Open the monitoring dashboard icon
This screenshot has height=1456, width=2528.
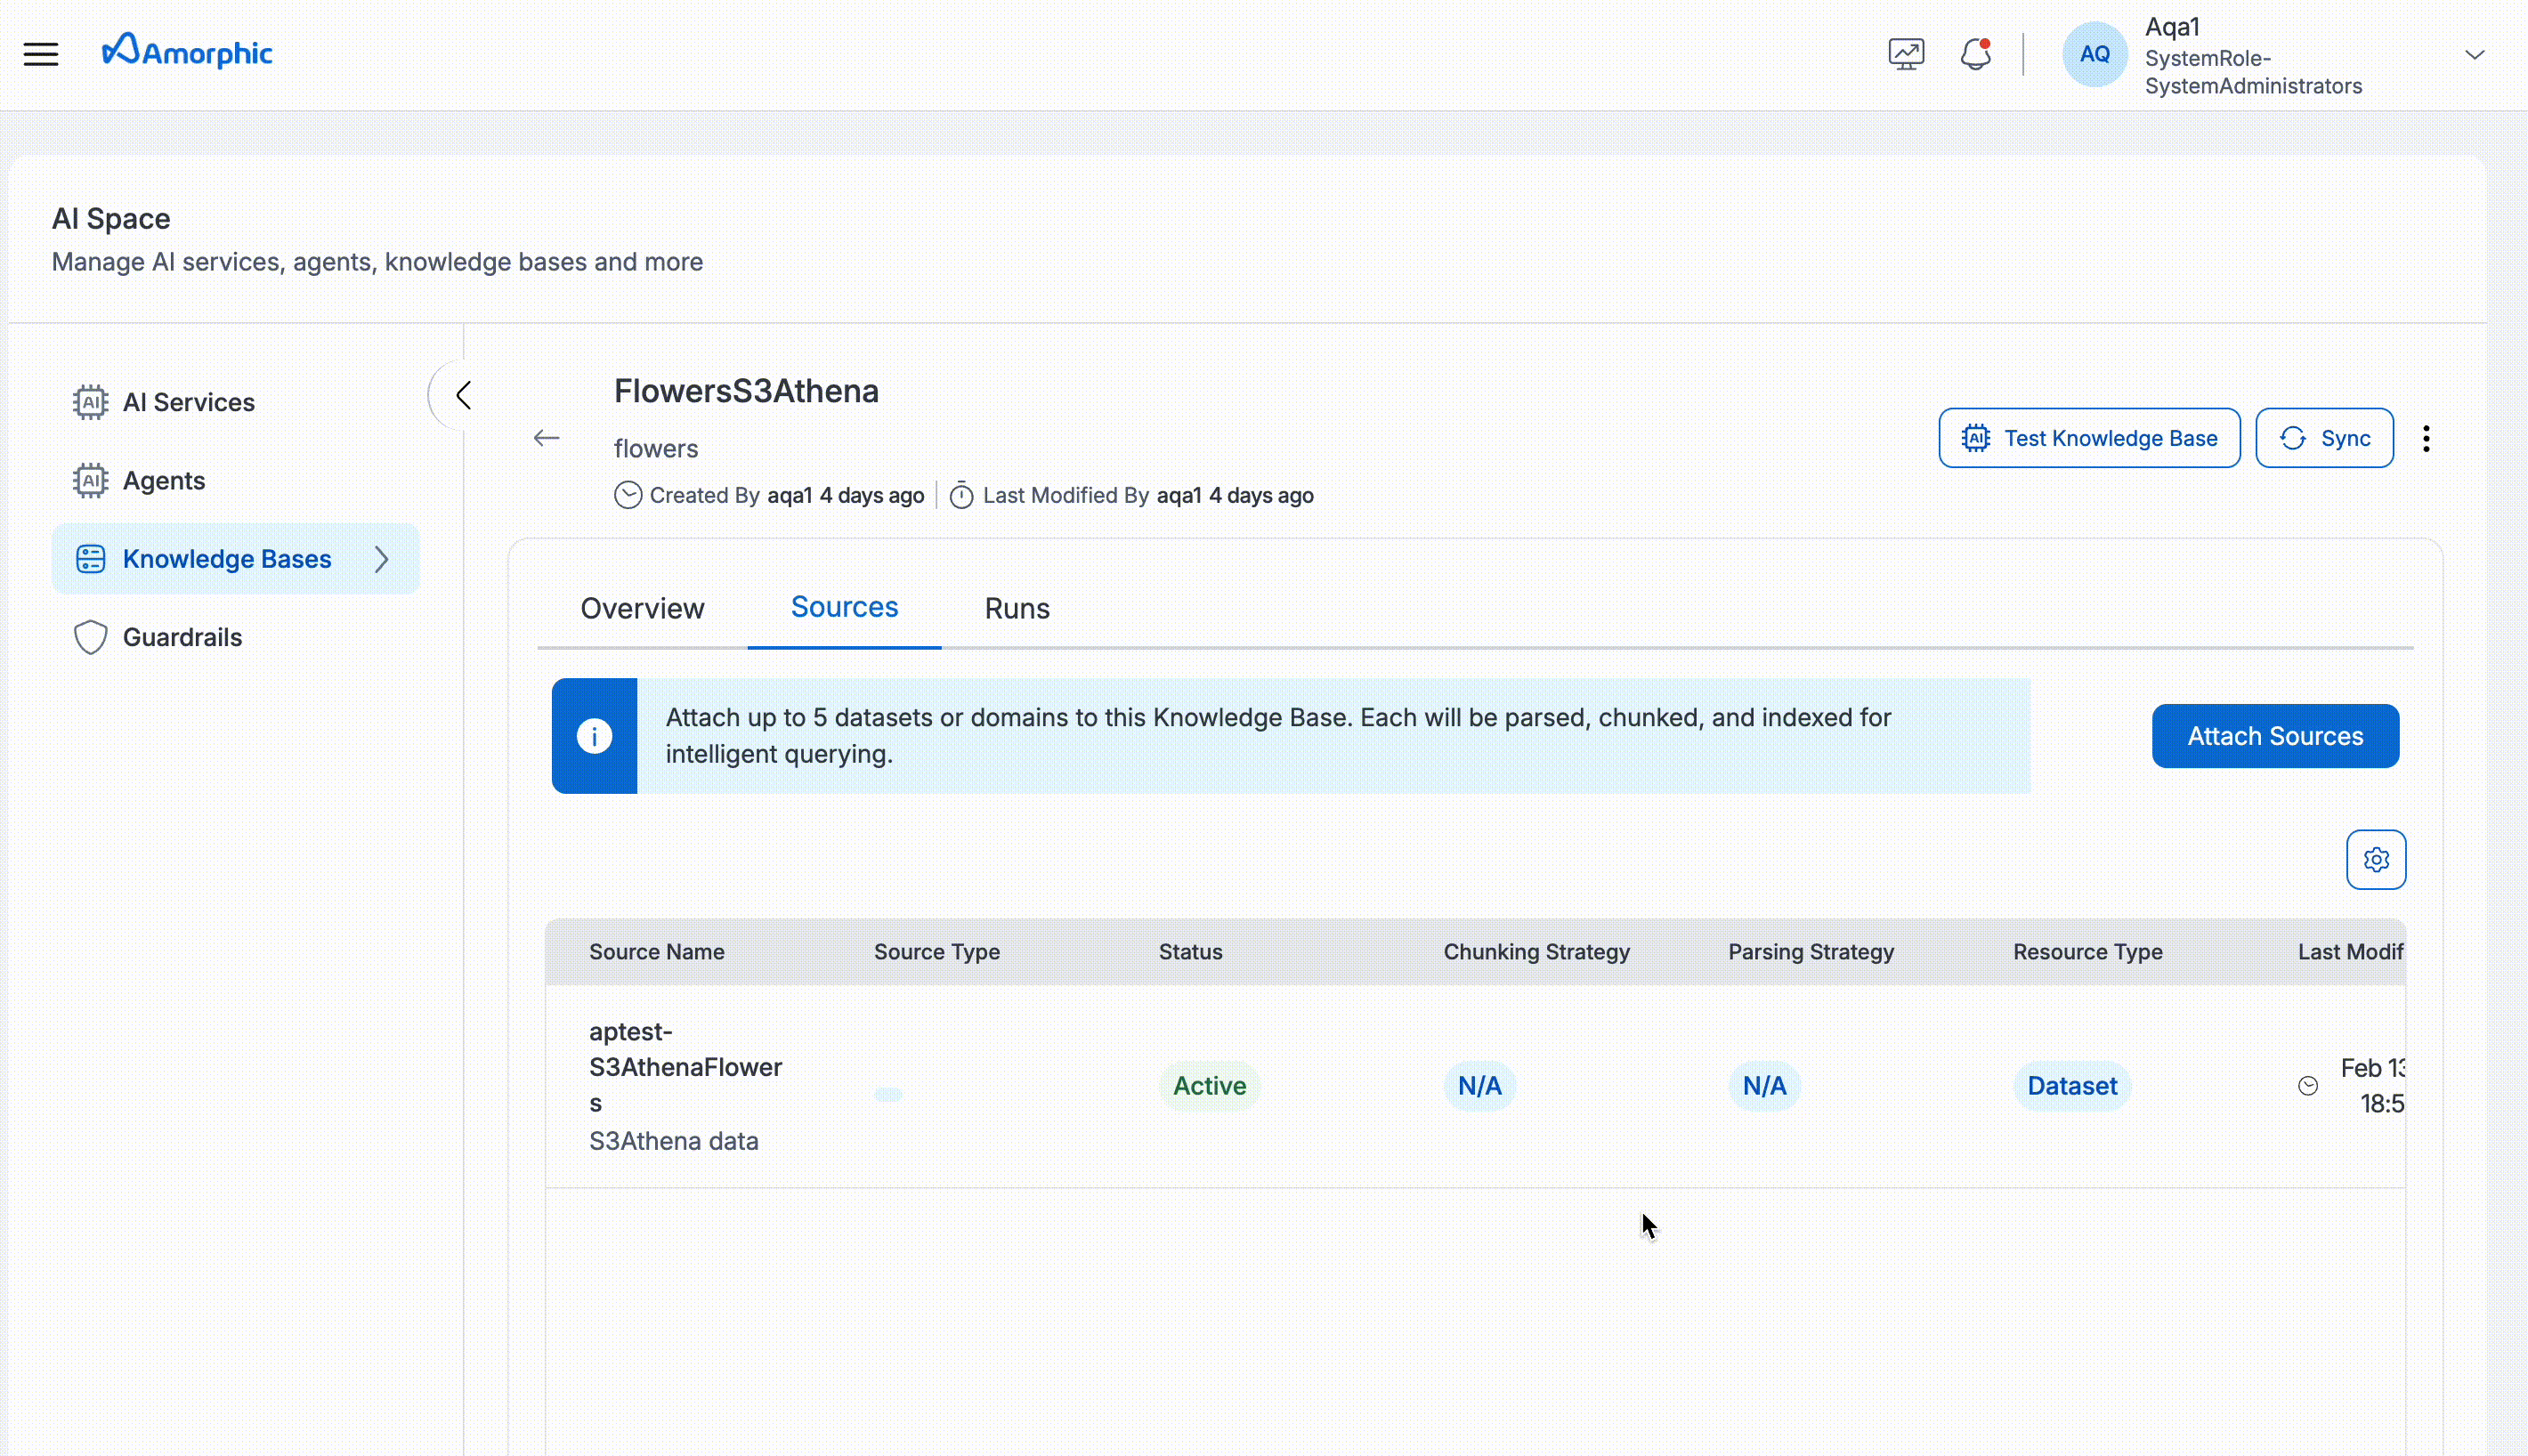[x=1905, y=53]
